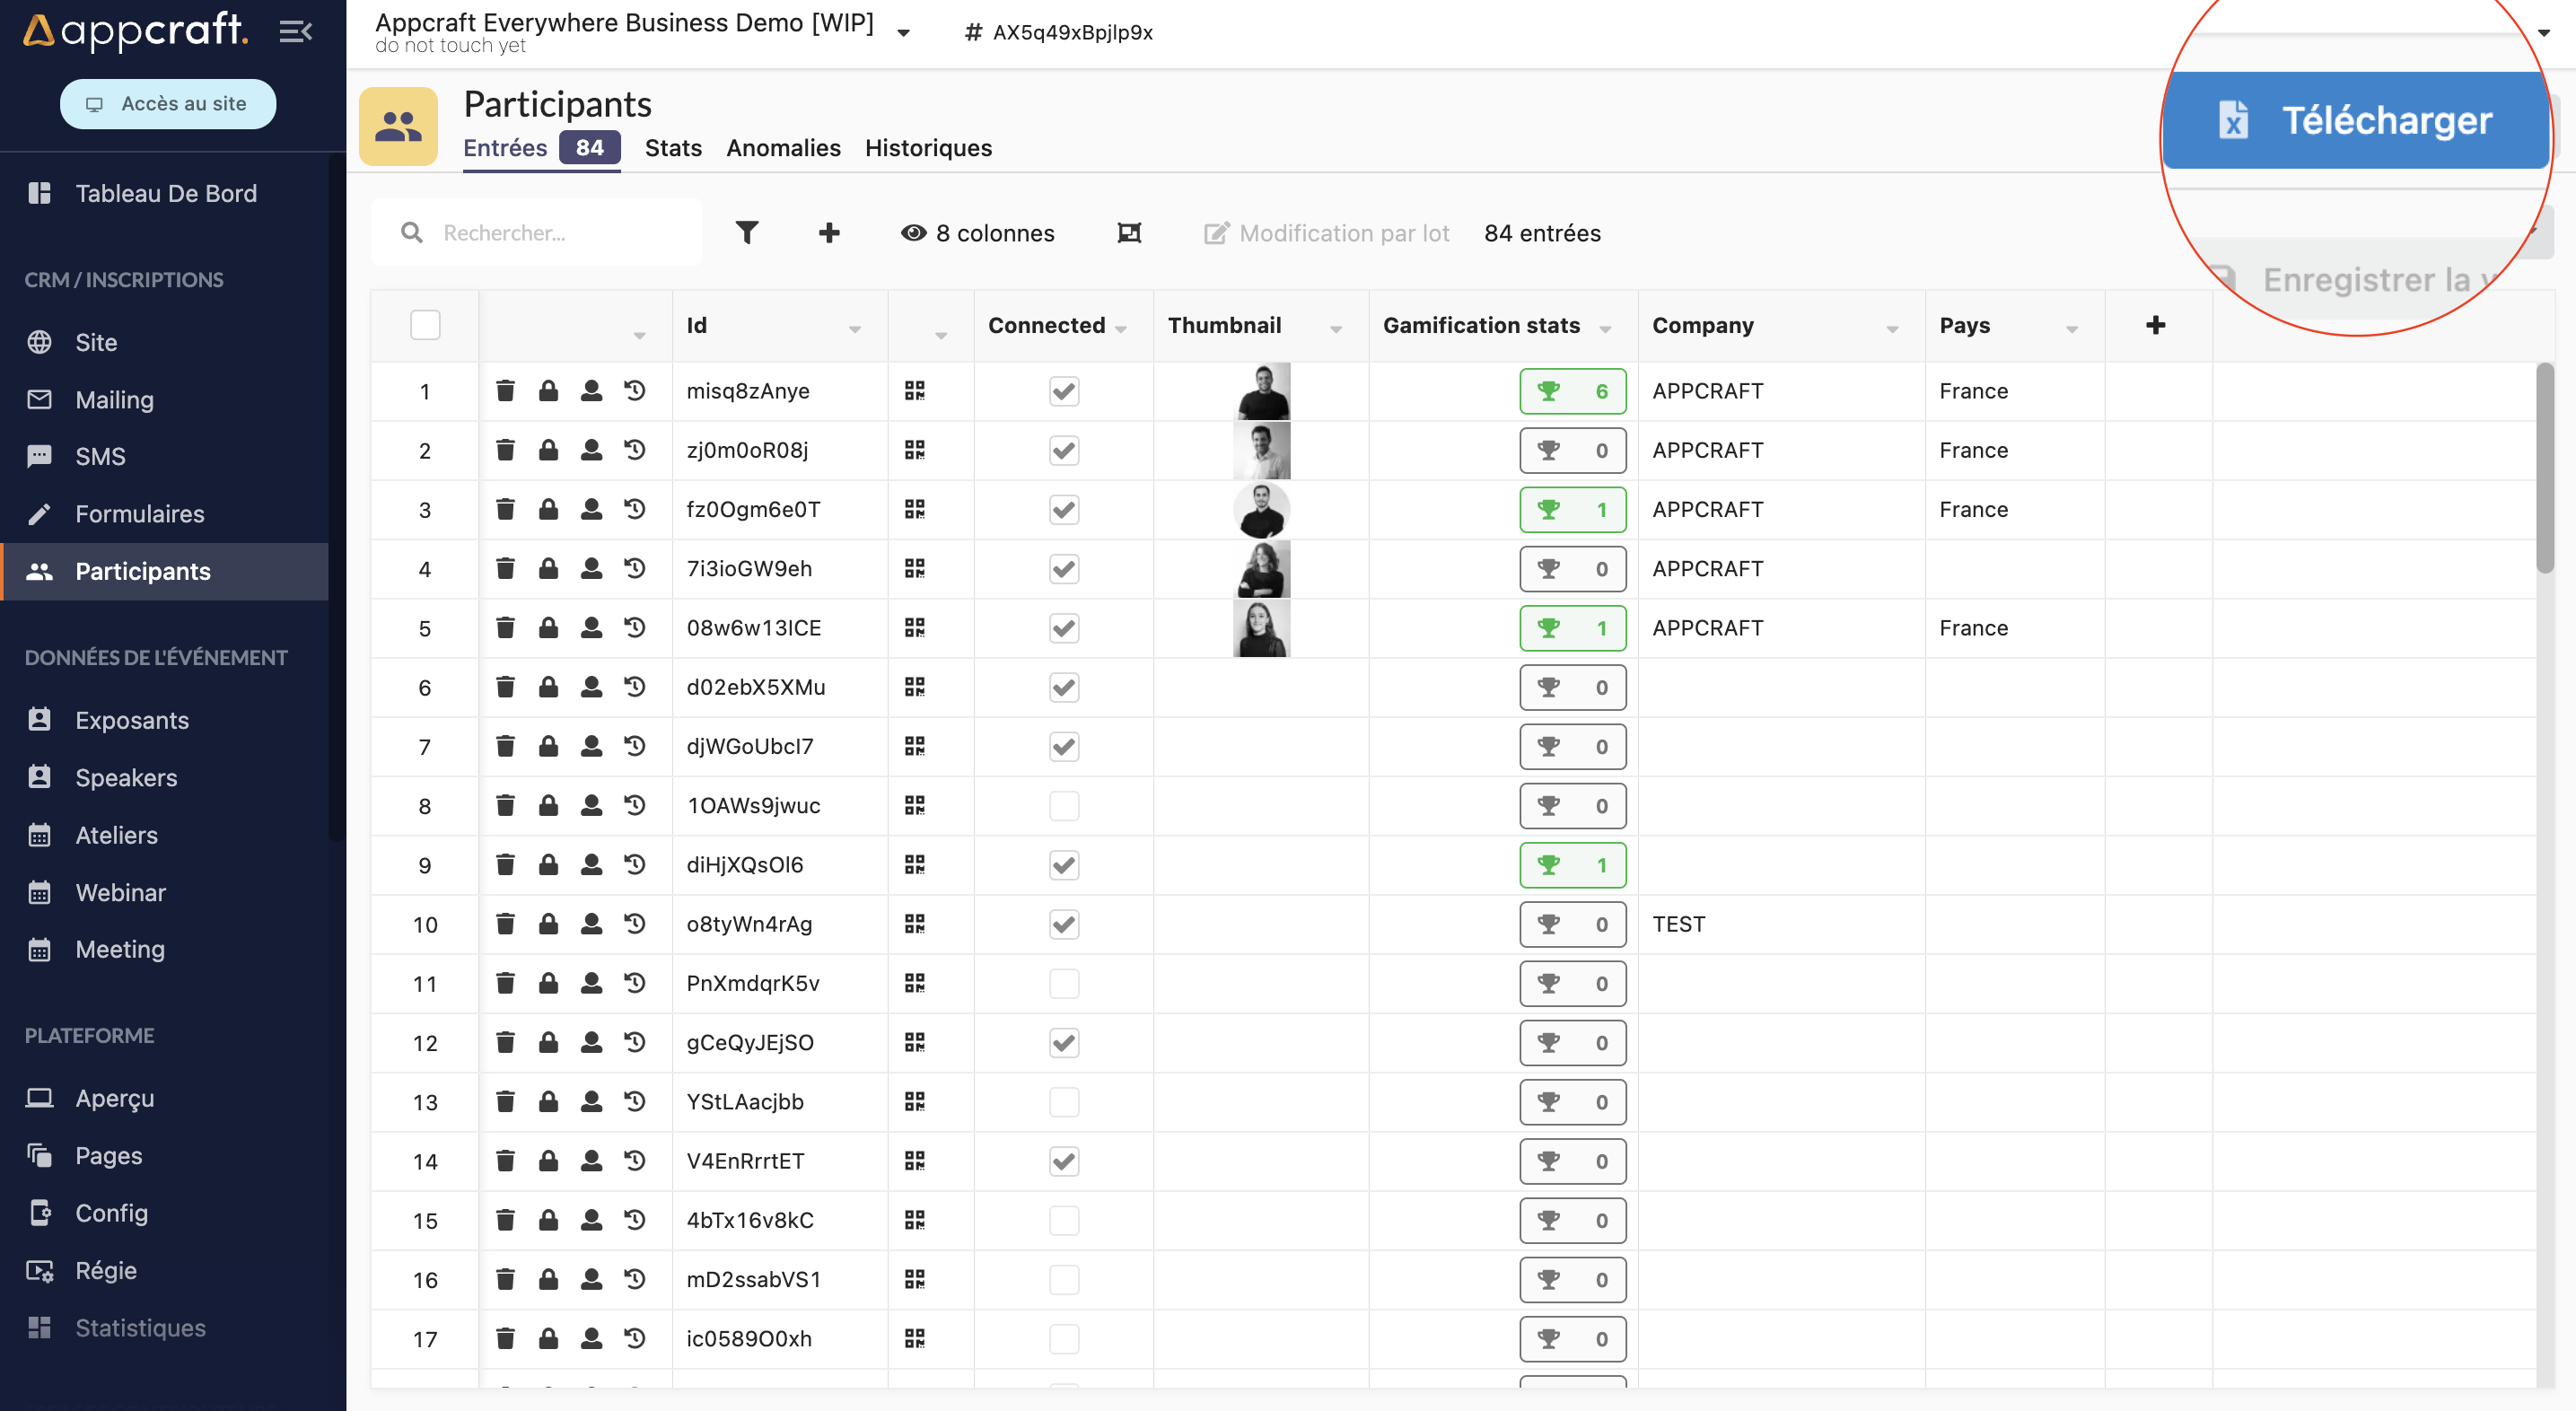This screenshot has width=2576, height=1411.
Task: Toggle the select-all checkbox in the header
Action: tap(425, 325)
